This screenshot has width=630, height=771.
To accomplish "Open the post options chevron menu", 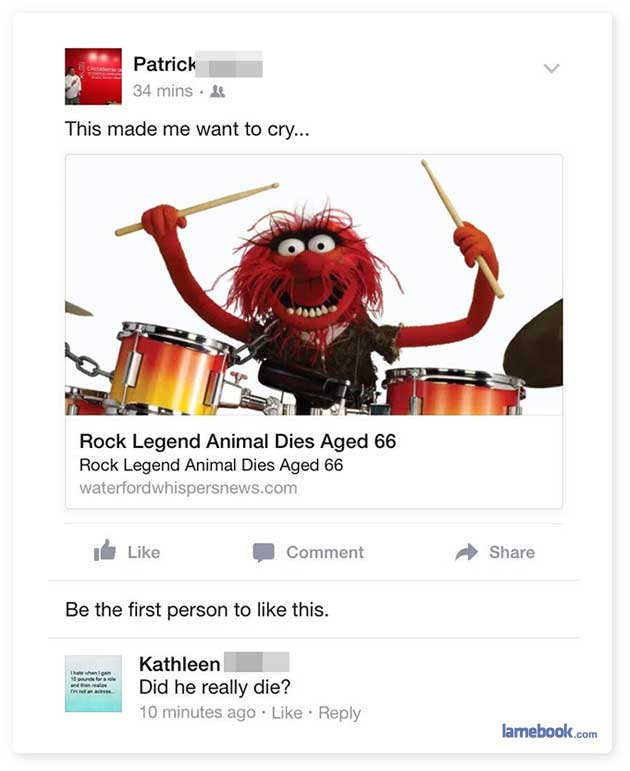I will tap(551, 68).
